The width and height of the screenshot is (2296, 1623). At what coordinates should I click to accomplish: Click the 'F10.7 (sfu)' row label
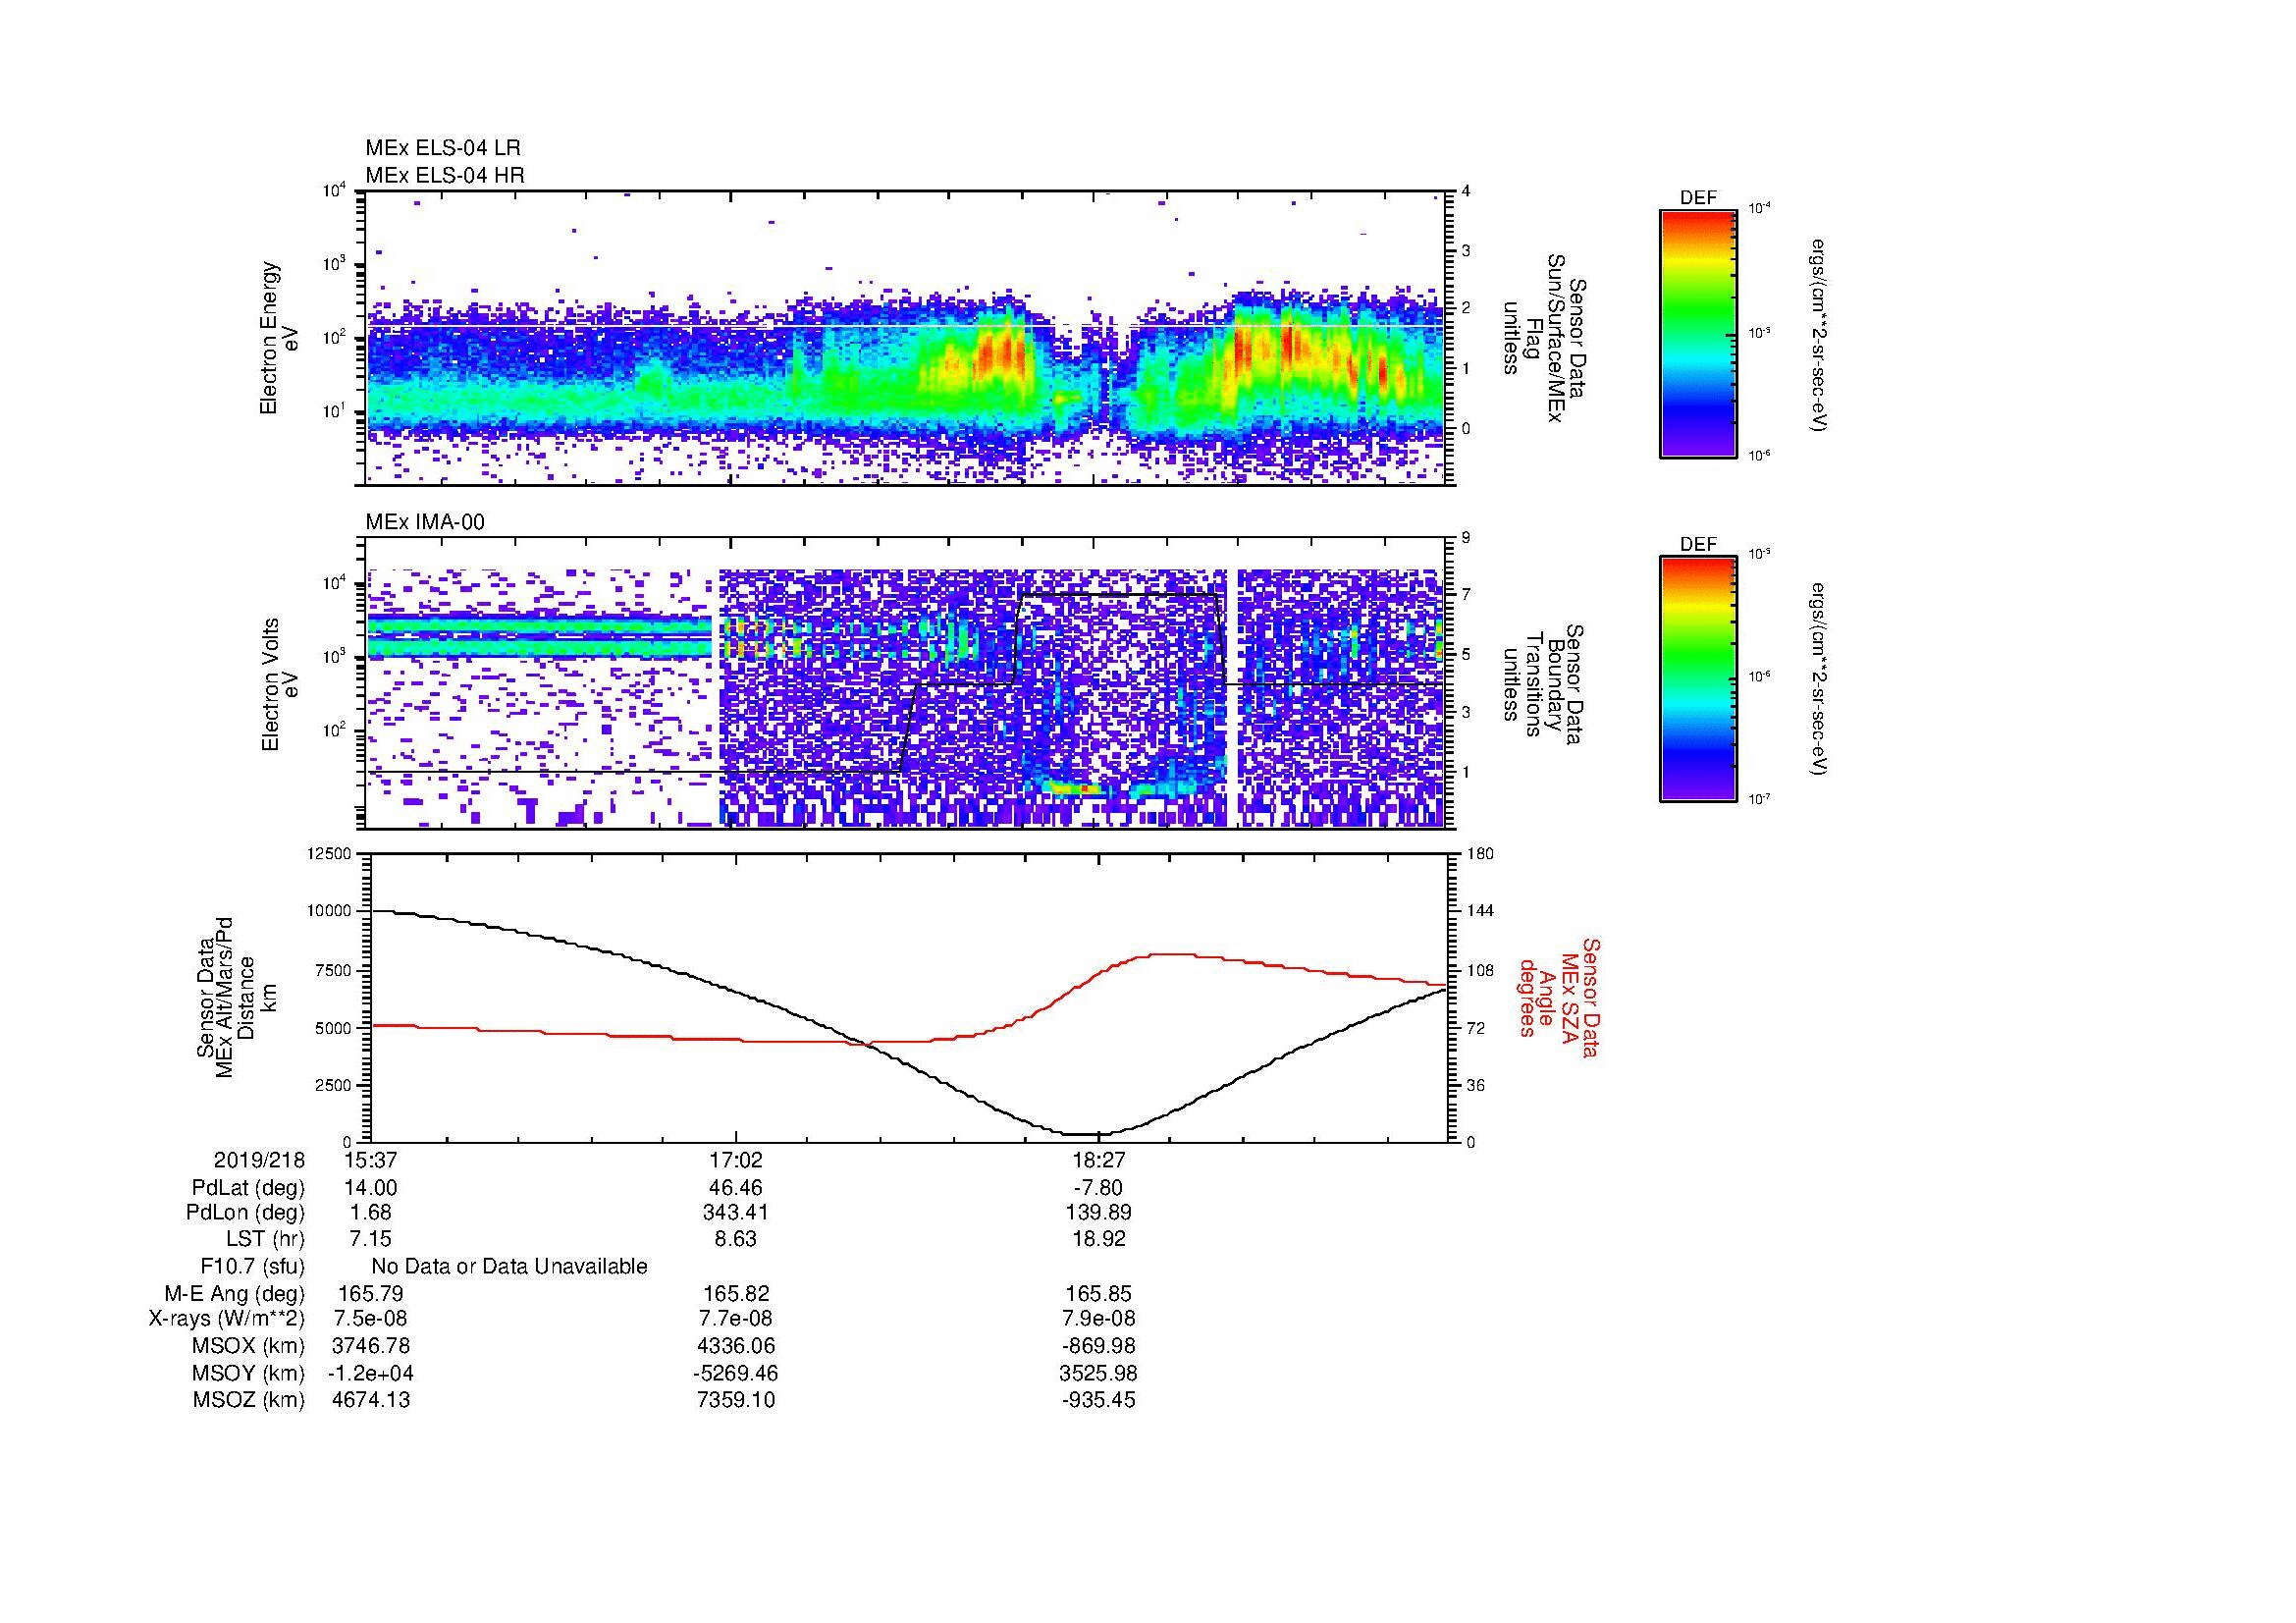[252, 1267]
